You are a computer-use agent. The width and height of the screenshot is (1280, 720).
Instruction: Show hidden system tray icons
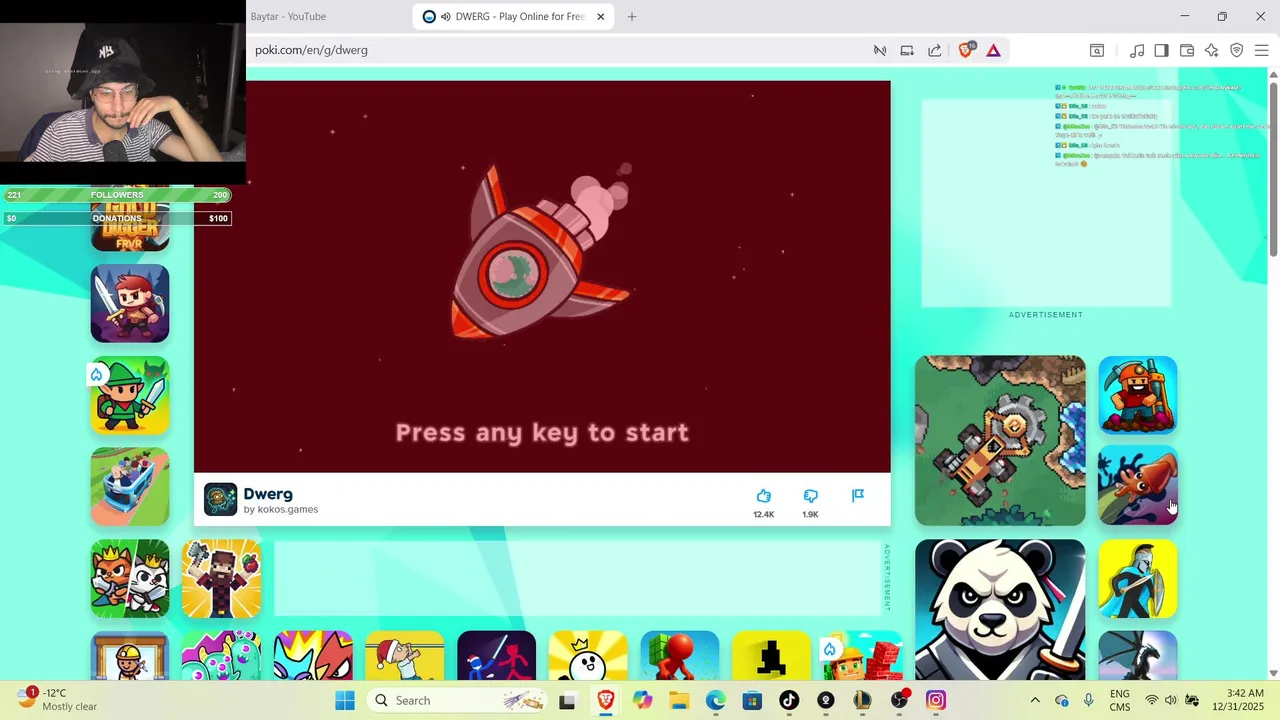tap(1035, 700)
